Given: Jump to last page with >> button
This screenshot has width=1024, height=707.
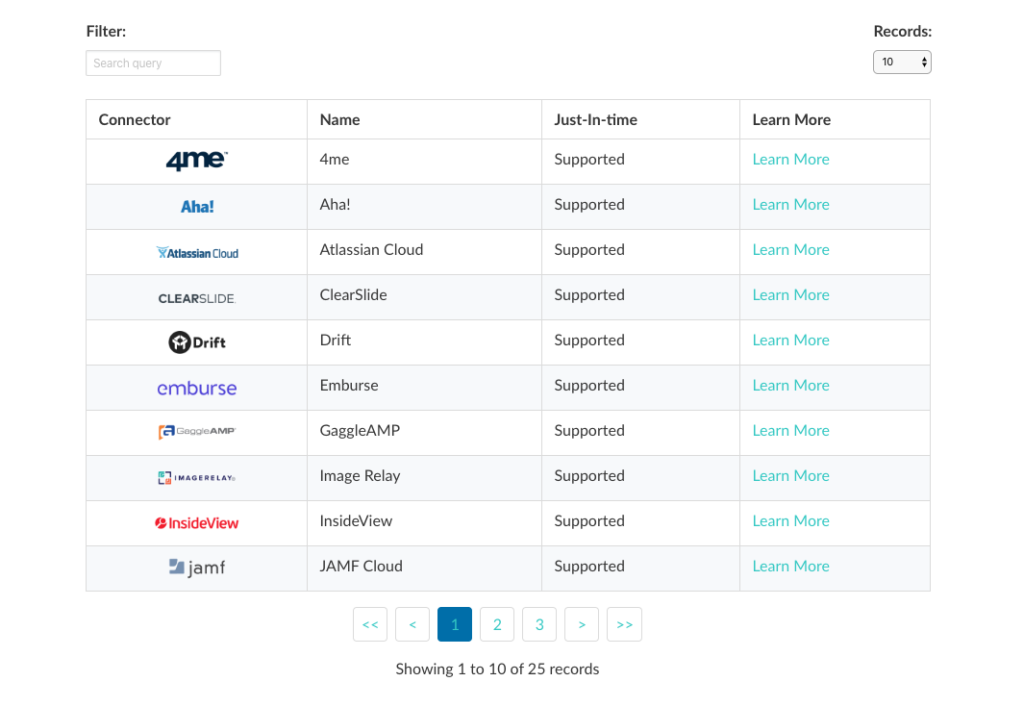Looking at the screenshot, I should point(624,624).
